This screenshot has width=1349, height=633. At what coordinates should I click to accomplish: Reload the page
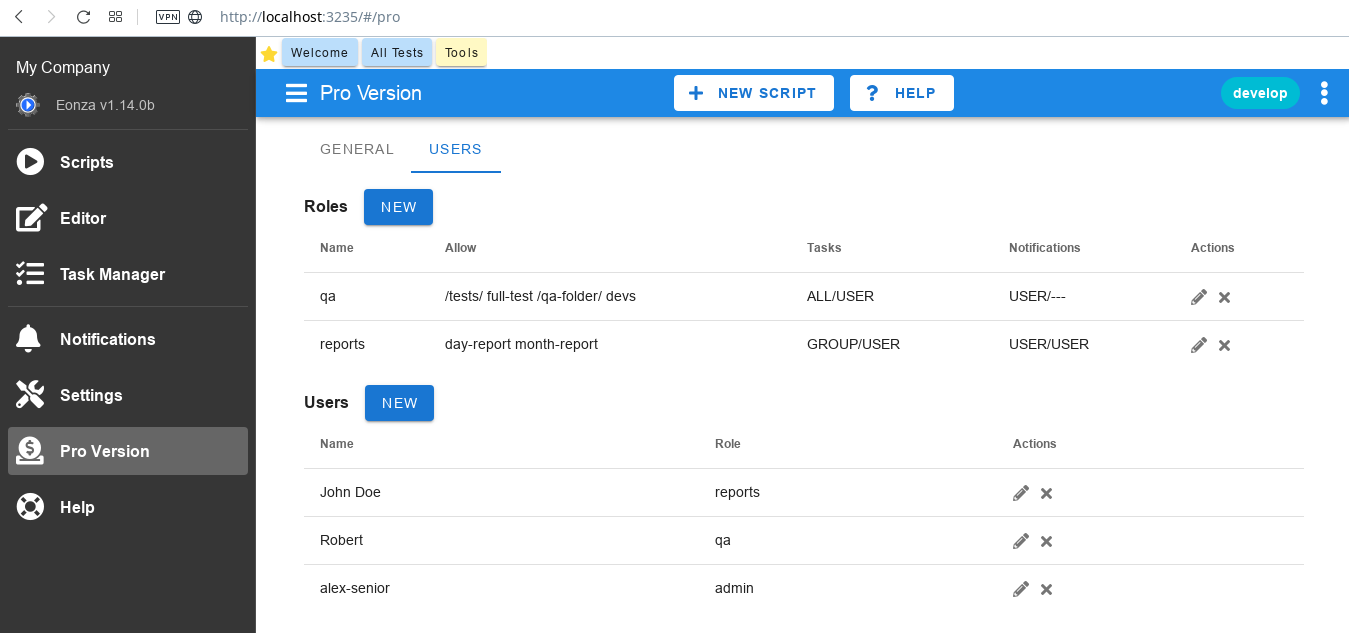click(83, 17)
